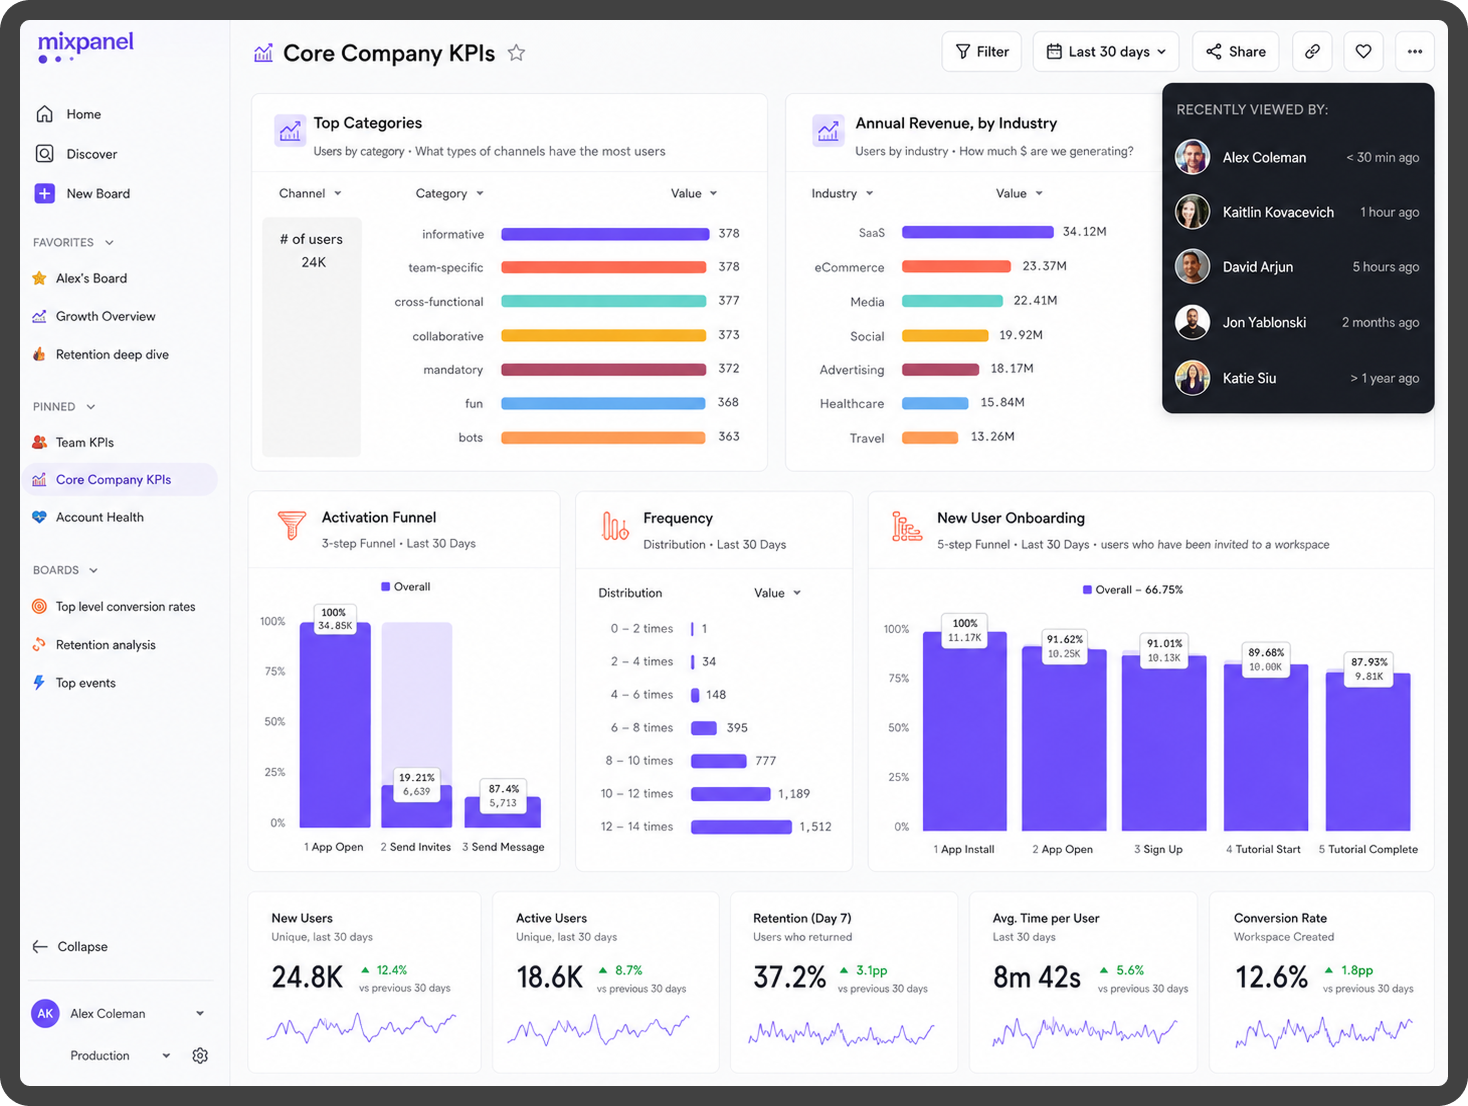1468x1106 pixels.
Task: Collapse the BOARDS section
Action: (93, 571)
